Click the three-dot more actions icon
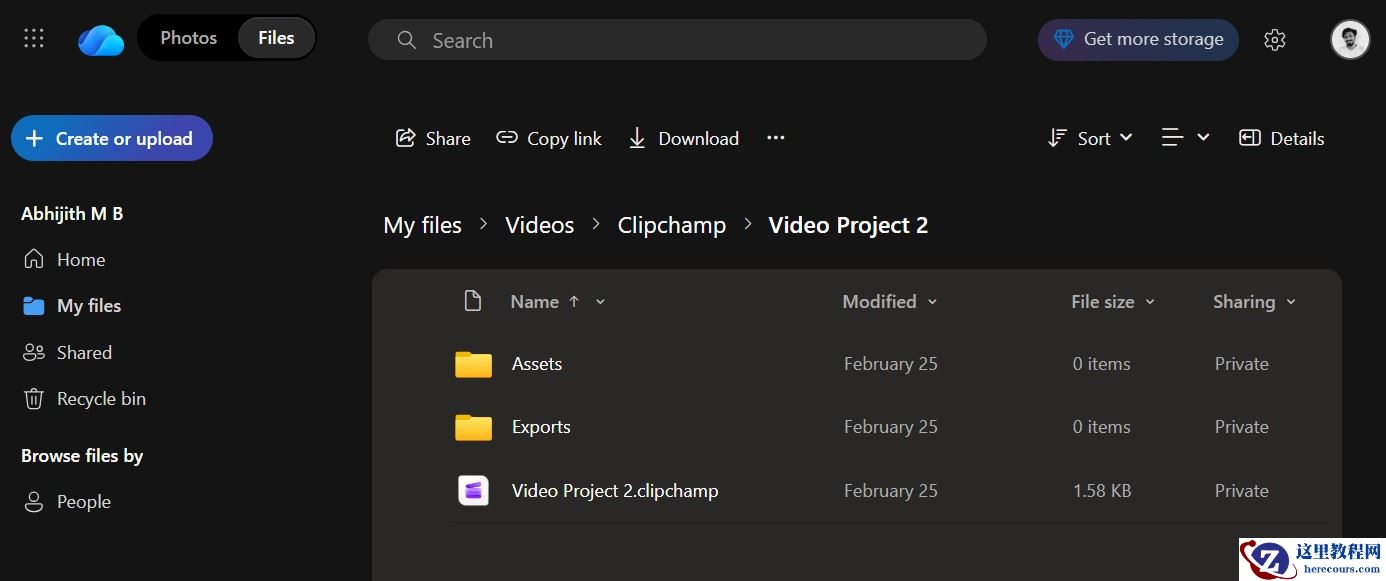 pyautogui.click(x=776, y=138)
